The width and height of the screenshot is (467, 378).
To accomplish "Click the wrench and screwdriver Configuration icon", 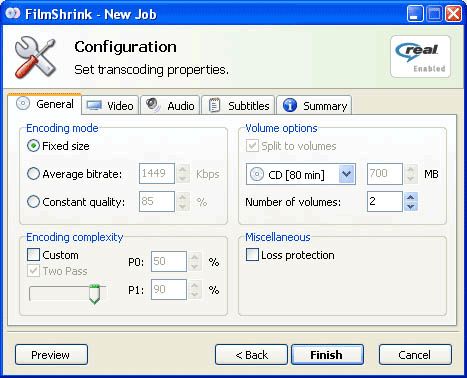I will 35,57.
